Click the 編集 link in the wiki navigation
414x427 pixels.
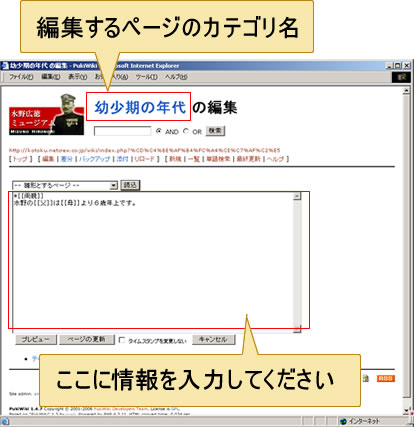[48, 159]
